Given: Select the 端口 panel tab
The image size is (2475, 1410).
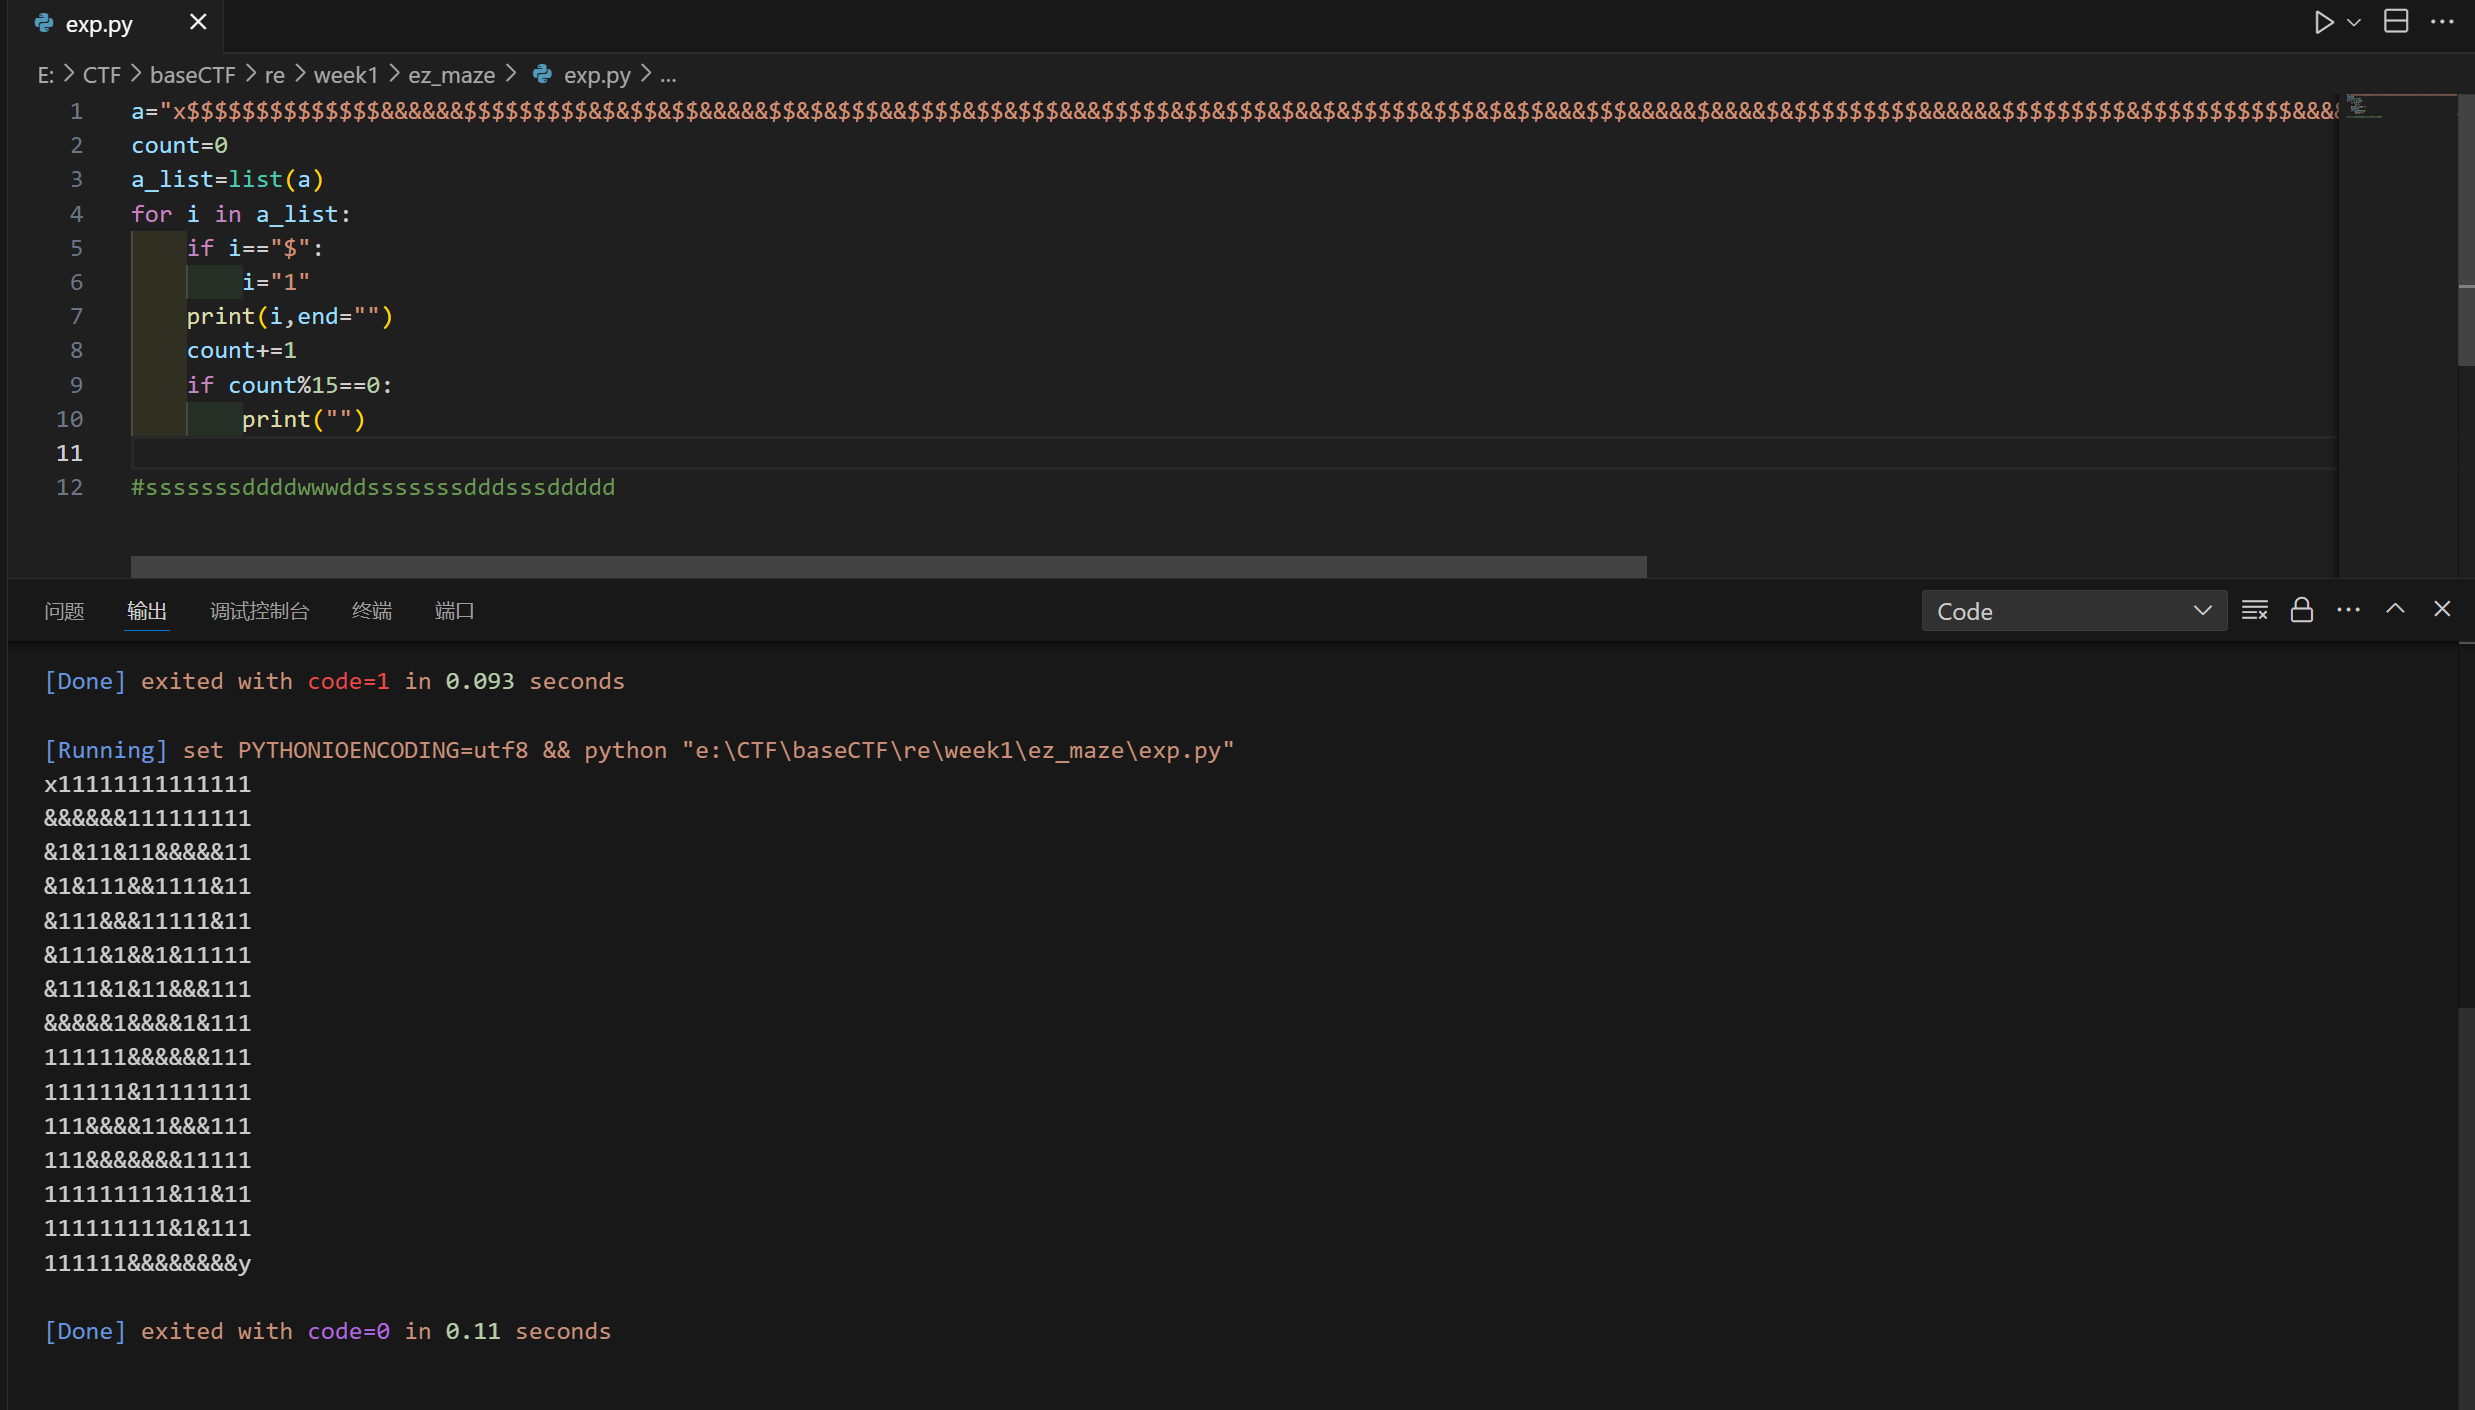Looking at the screenshot, I should tap(455, 611).
